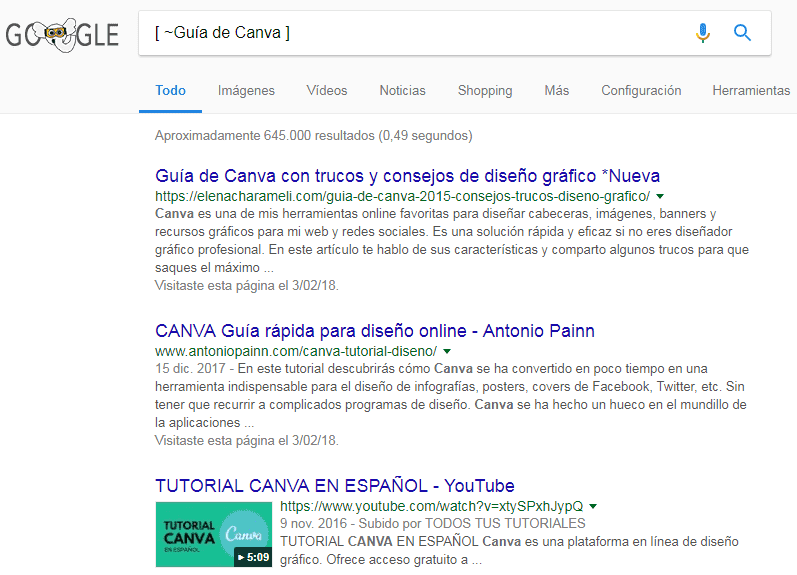
Task: Click the elenacharameli.com green URL
Action: coord(402,196)
